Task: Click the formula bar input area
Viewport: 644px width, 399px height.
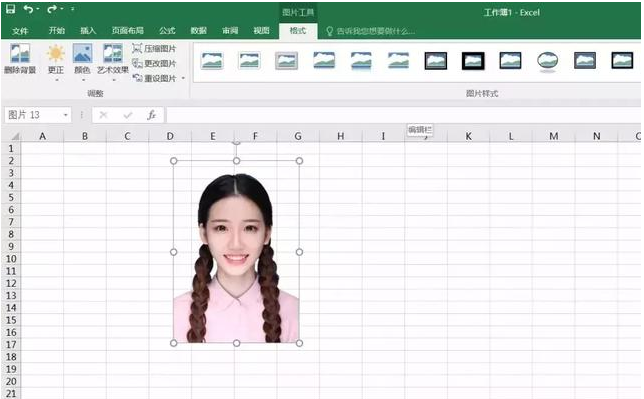Action: pos(404,115)
